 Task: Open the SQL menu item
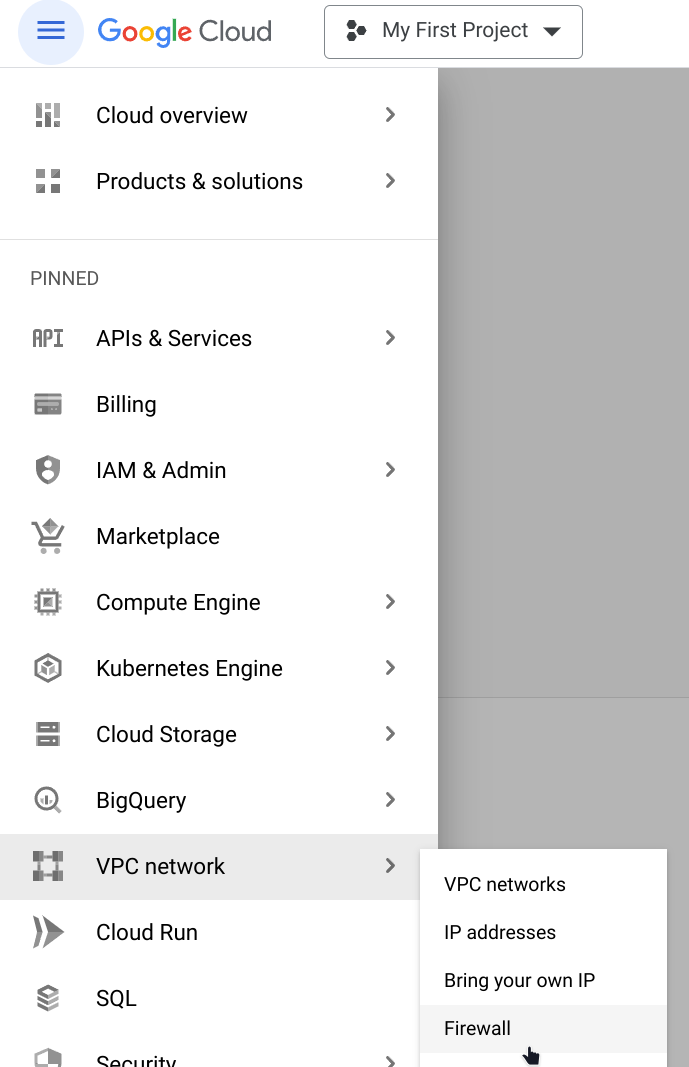pos(116,998)
